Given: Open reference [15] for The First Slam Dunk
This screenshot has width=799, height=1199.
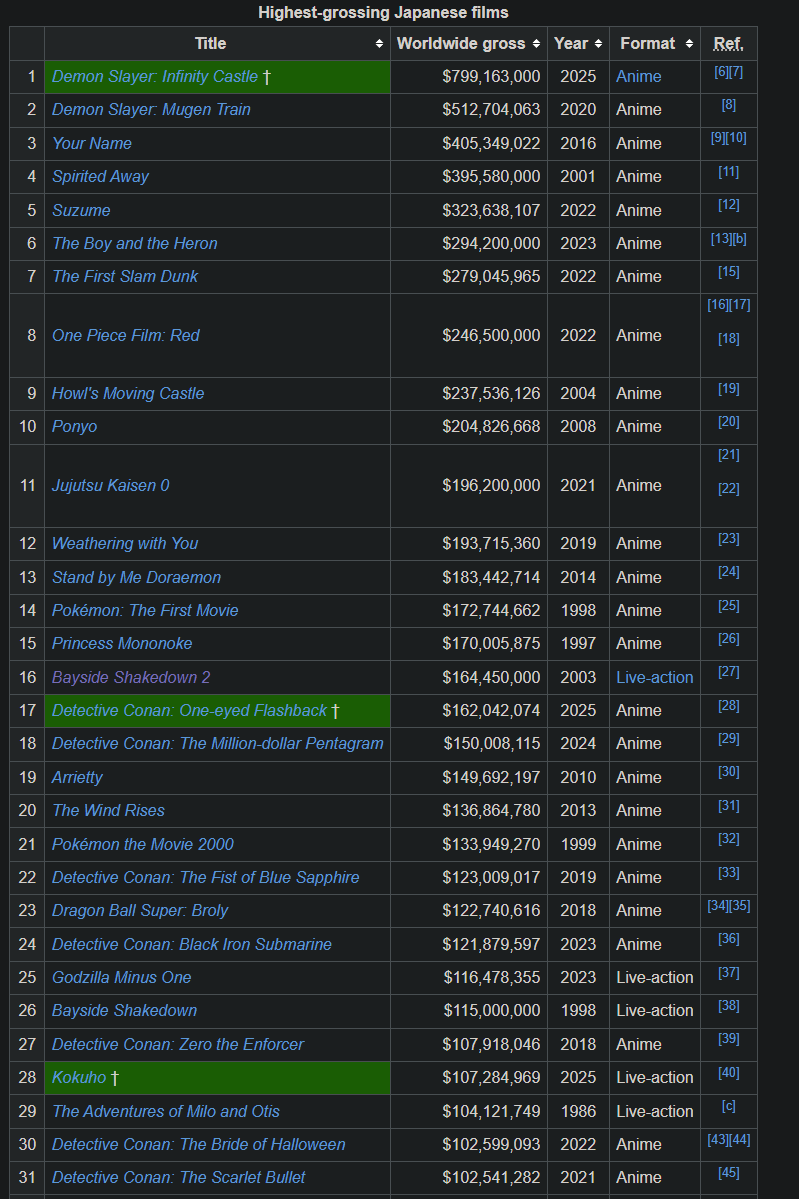Looking at the screenshot, I should [729, 271].
